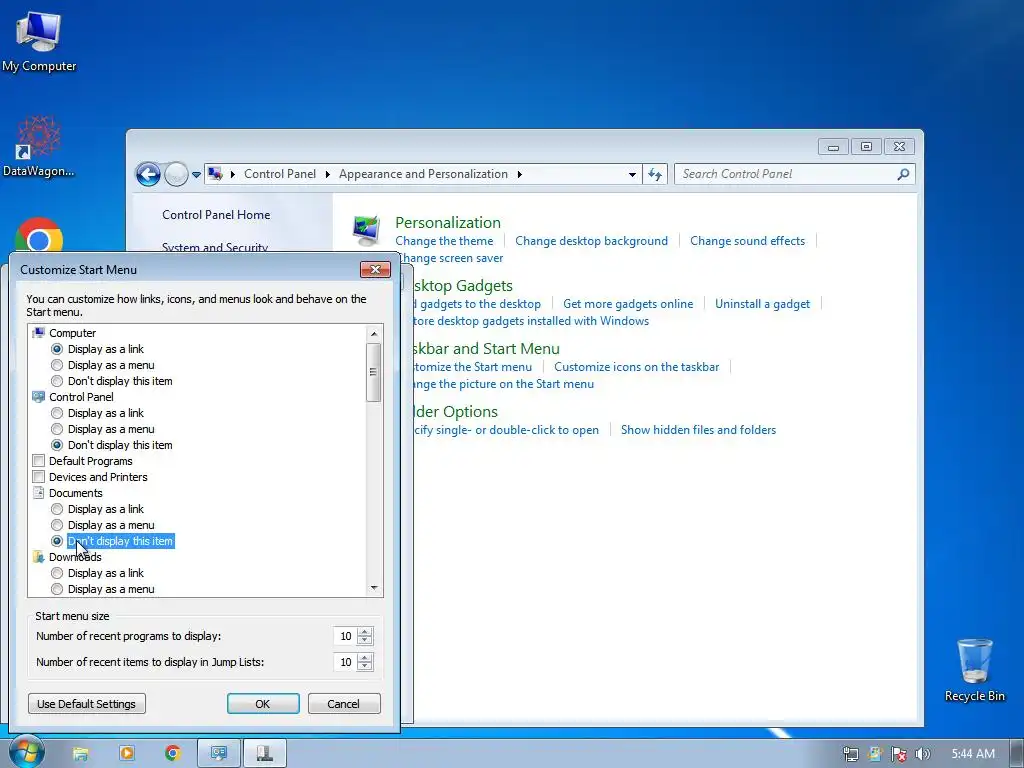Open the Personalization heading link
The image size is (1024, 768).
(x=448, y=223)
